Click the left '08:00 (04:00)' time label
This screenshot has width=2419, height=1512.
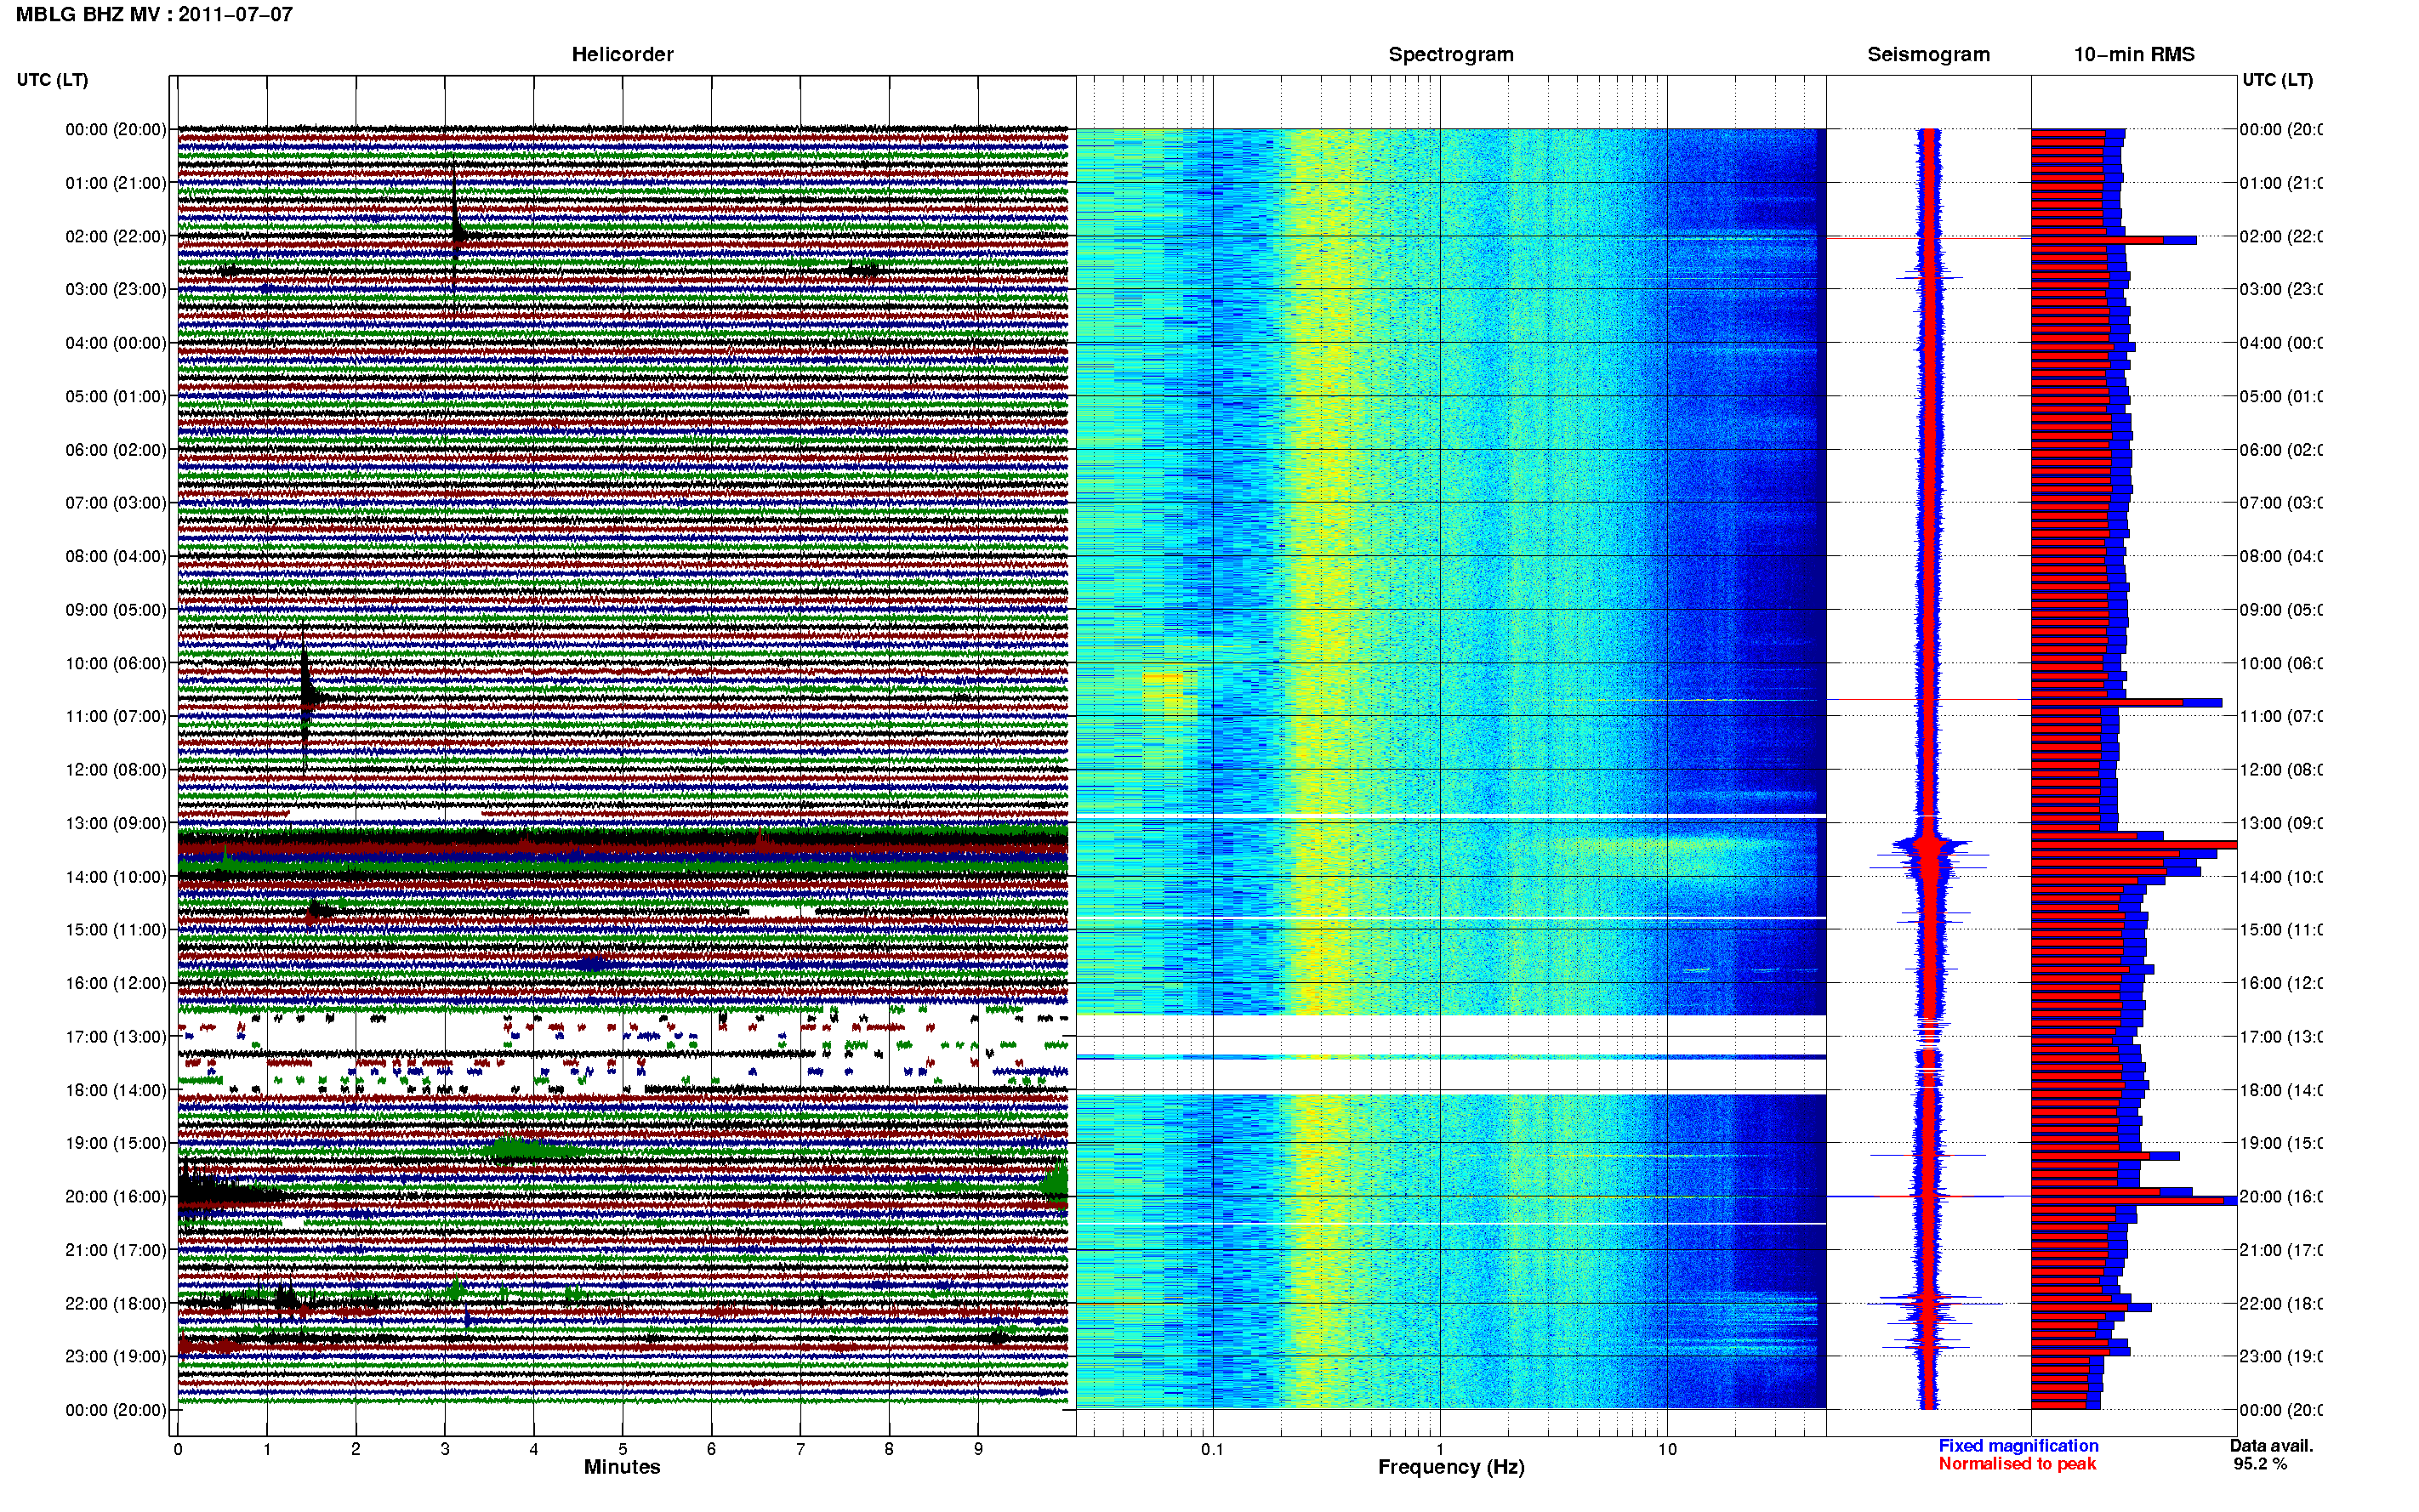116,556
